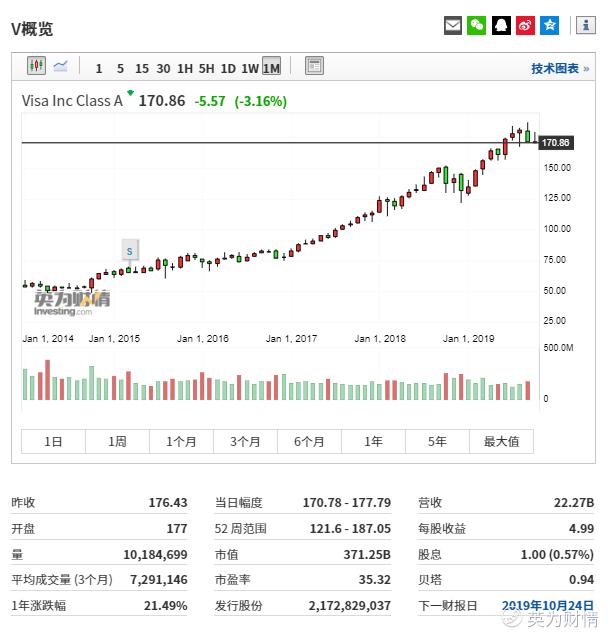Screen dimensions: 610x640
Task: Choose the 3个月 time range tab
Action: [x=245, y=441]
